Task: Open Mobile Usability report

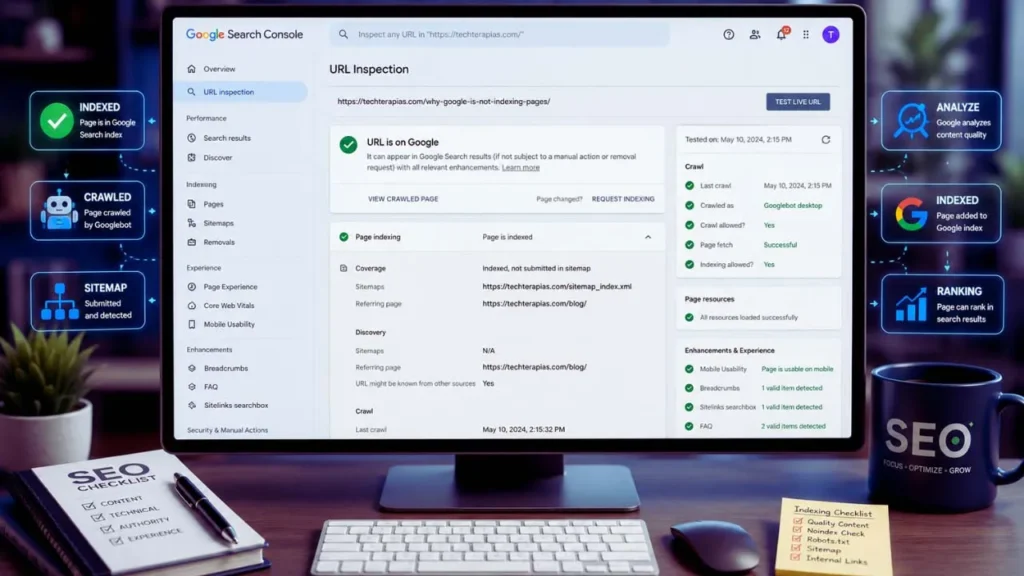Action: [x=229, y=325]
